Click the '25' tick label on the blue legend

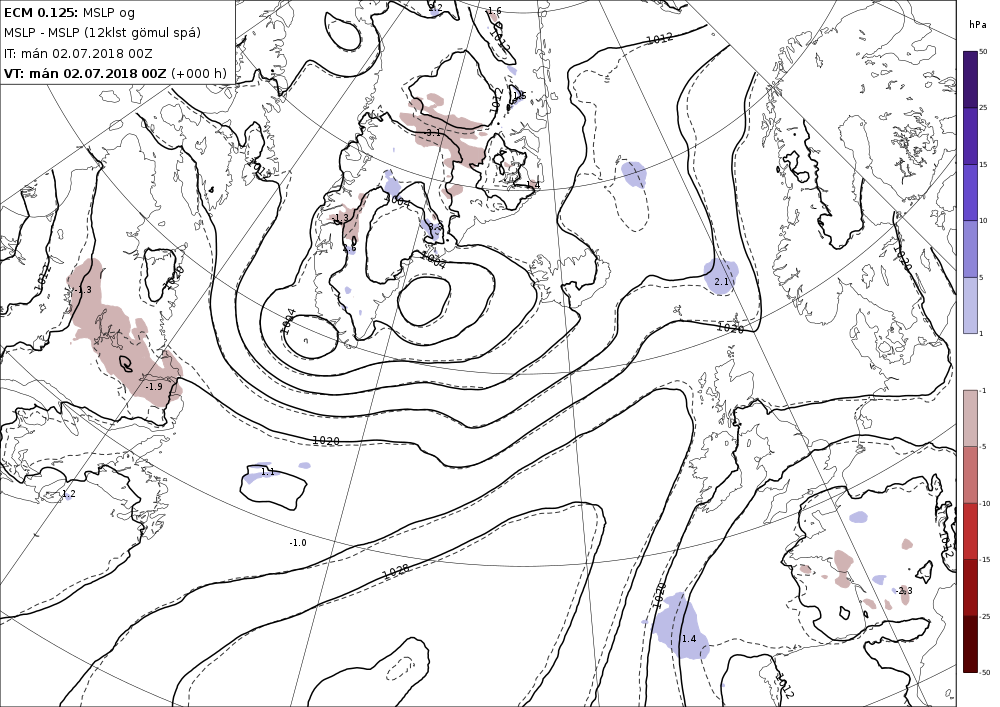(x=983, y=108)
